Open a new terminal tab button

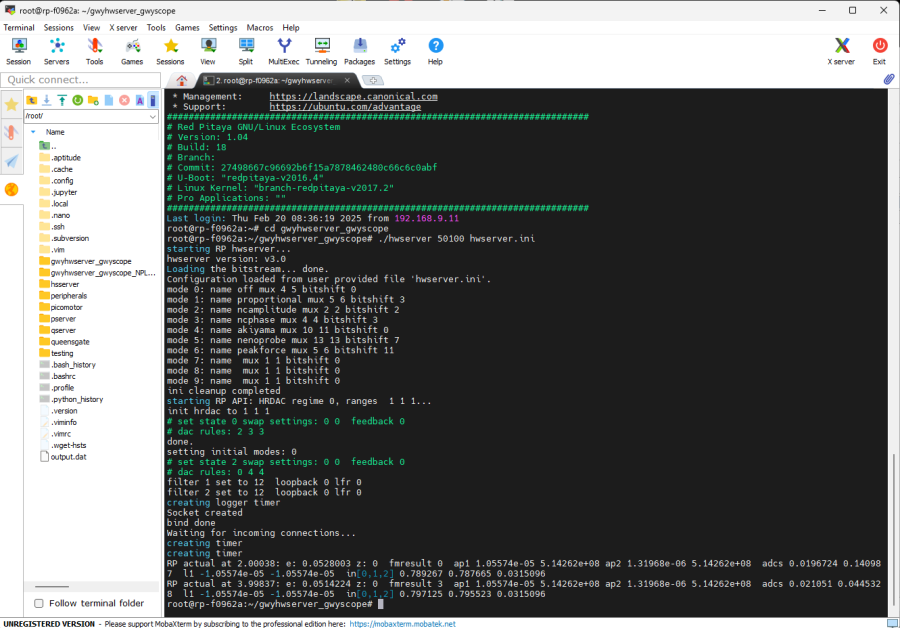tap(372, 80)
